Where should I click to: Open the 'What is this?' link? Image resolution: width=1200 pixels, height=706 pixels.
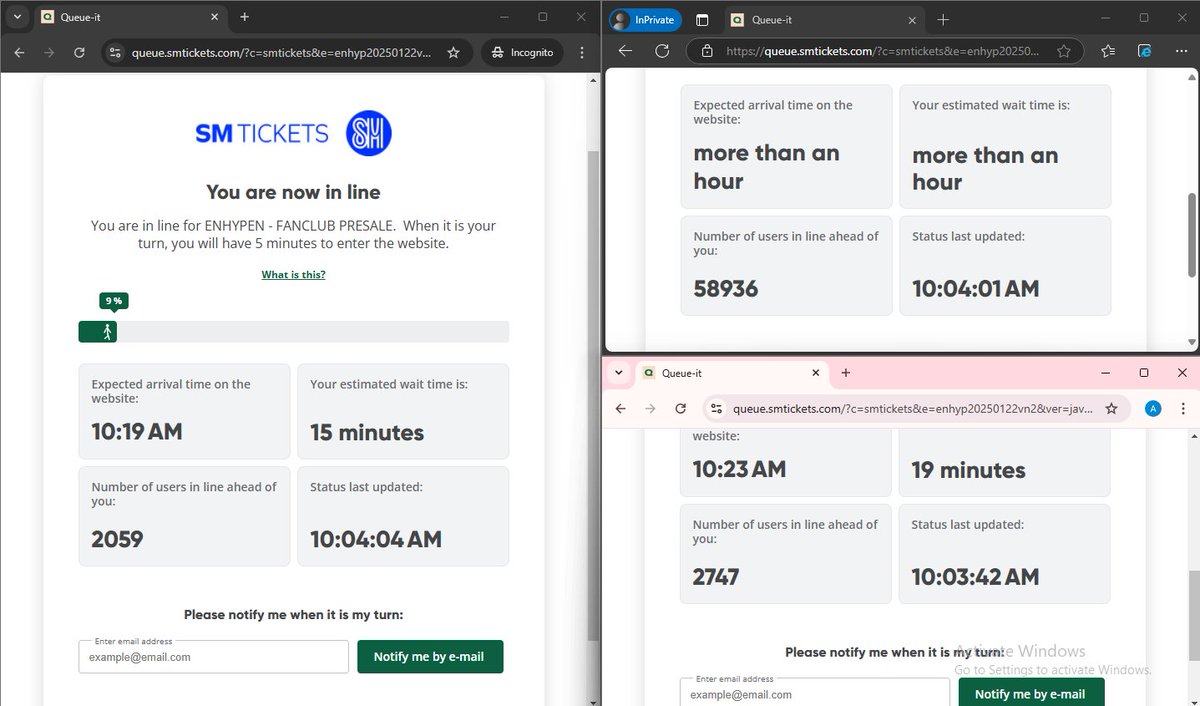point(293,274)
